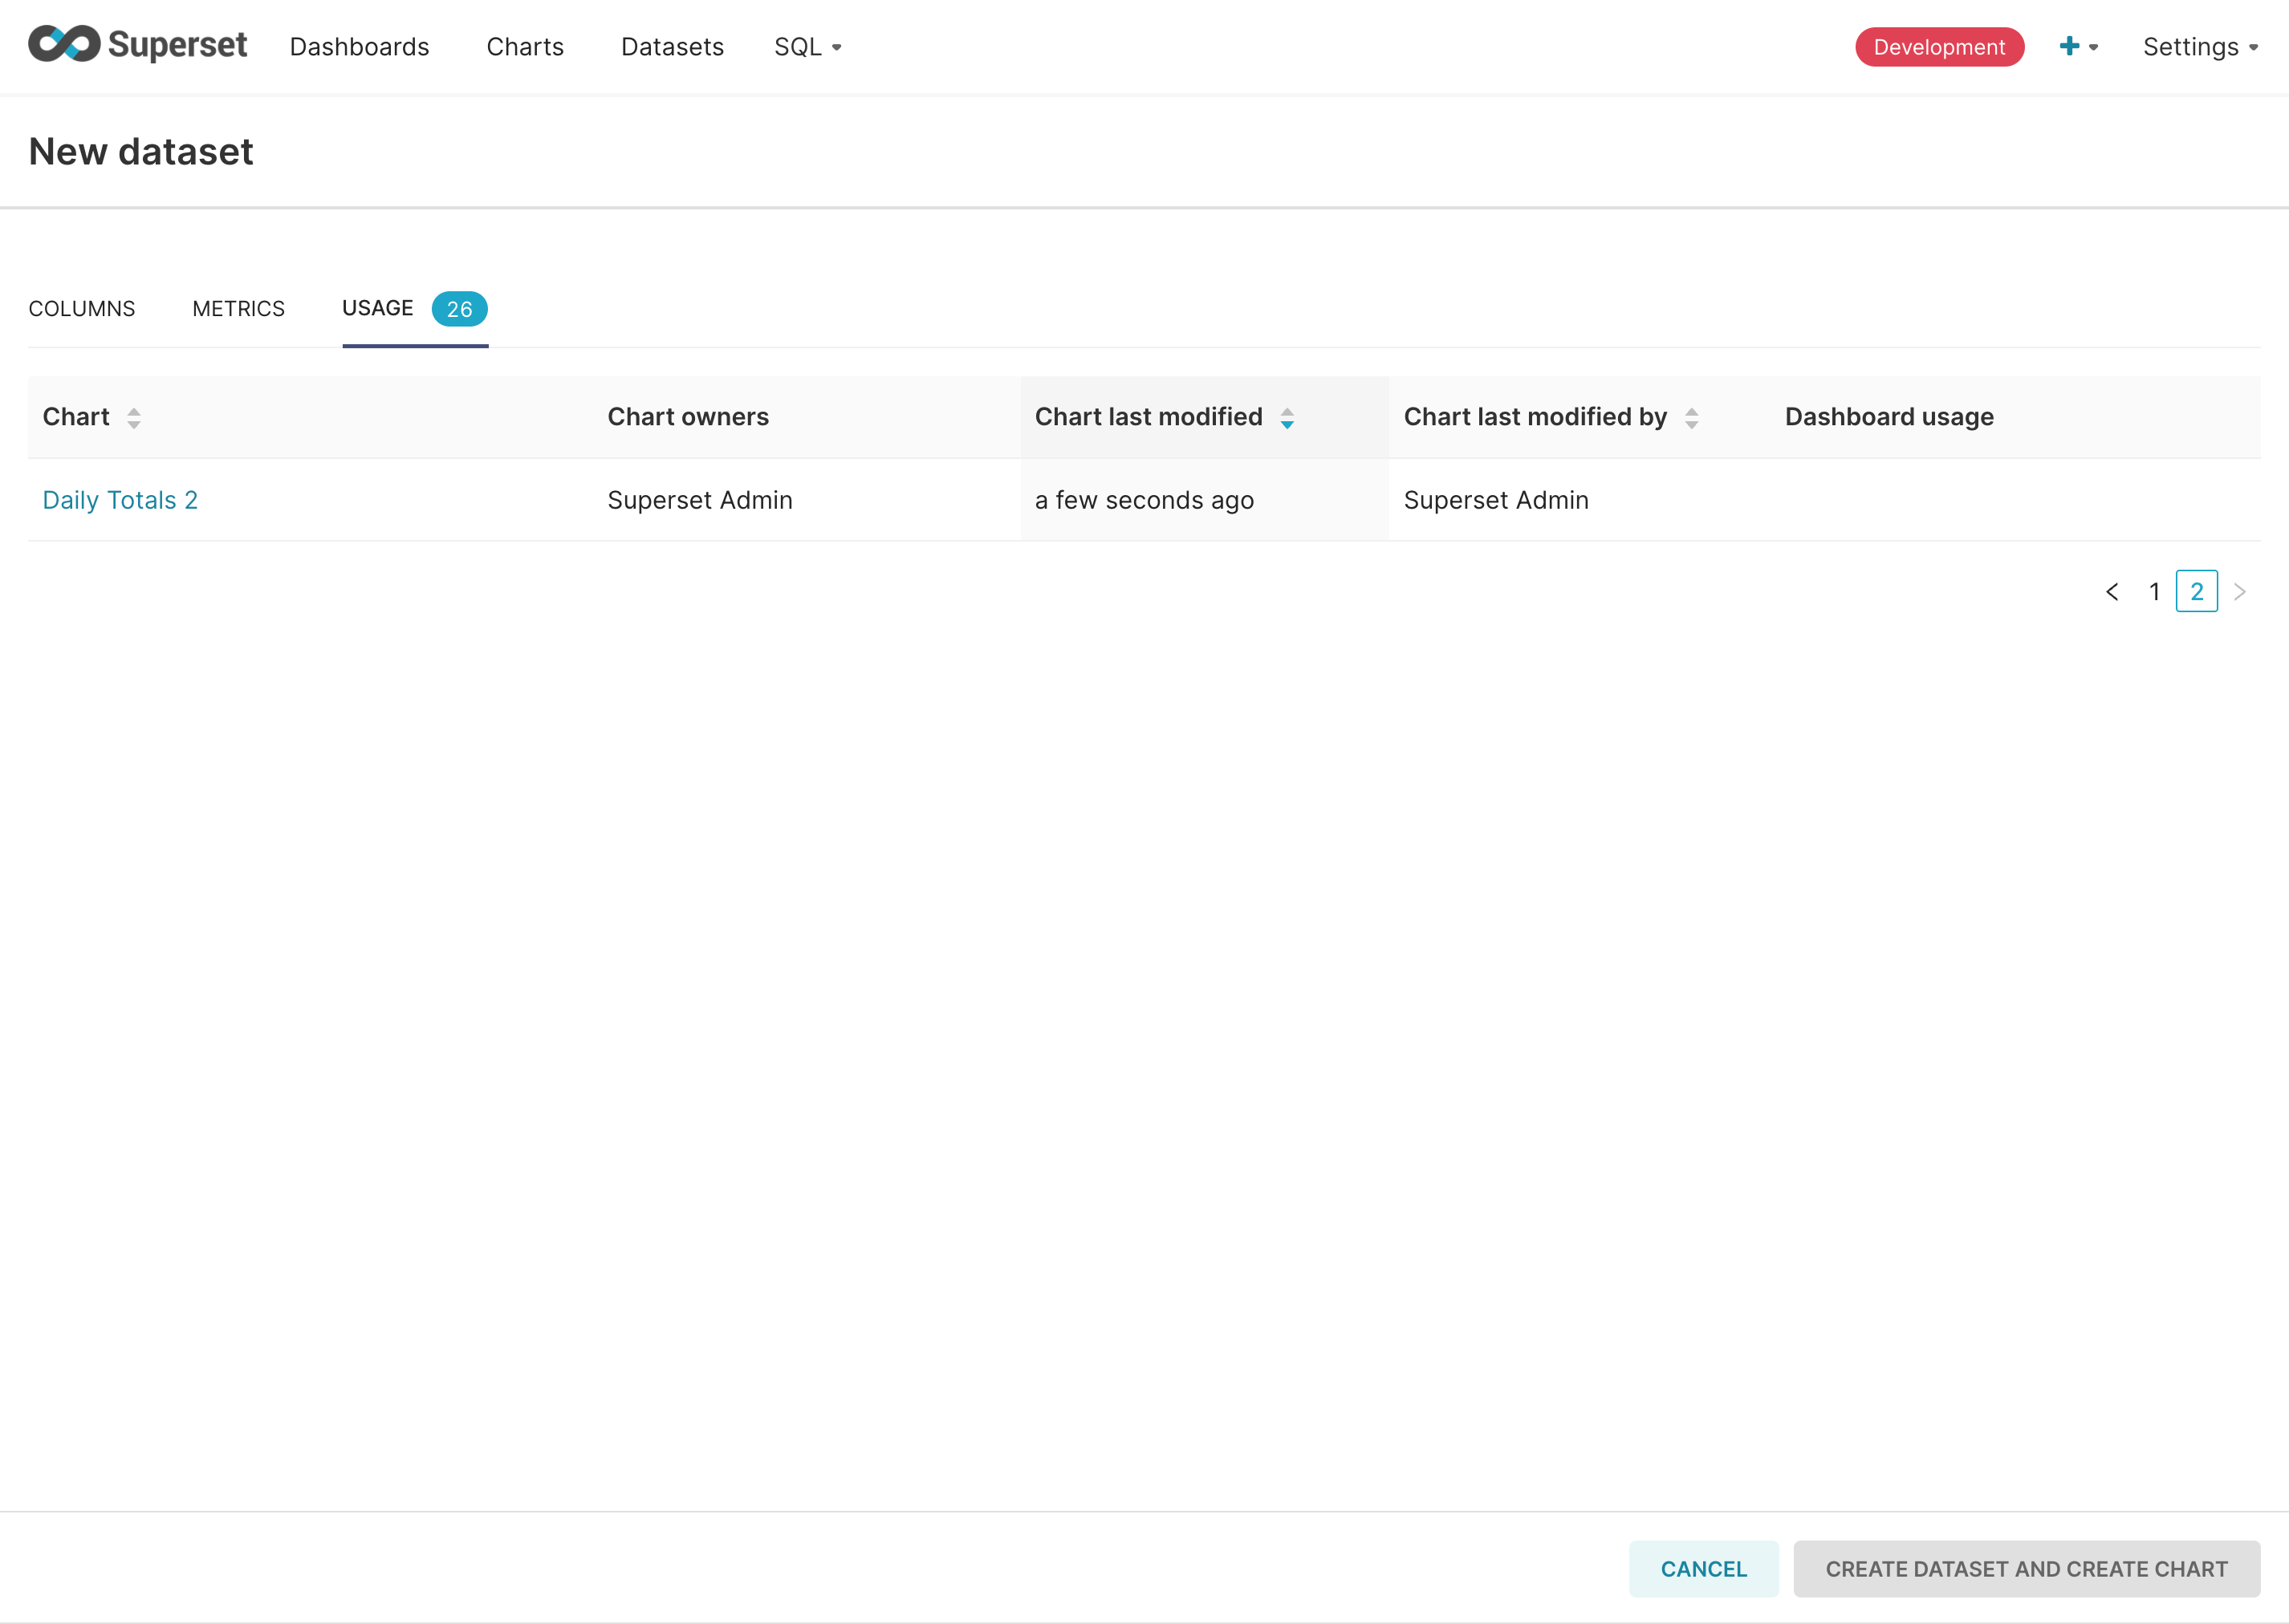Expand the caret next to the plus icon

point(2093,48)
